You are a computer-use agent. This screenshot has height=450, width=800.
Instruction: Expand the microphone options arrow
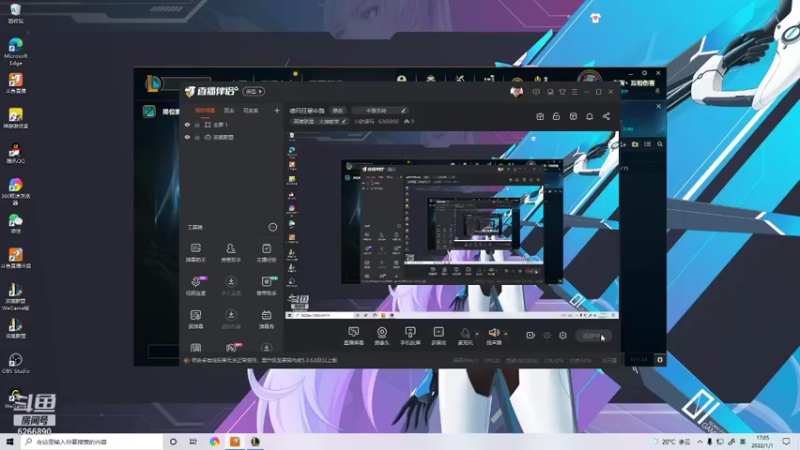(x=477, y=334)
